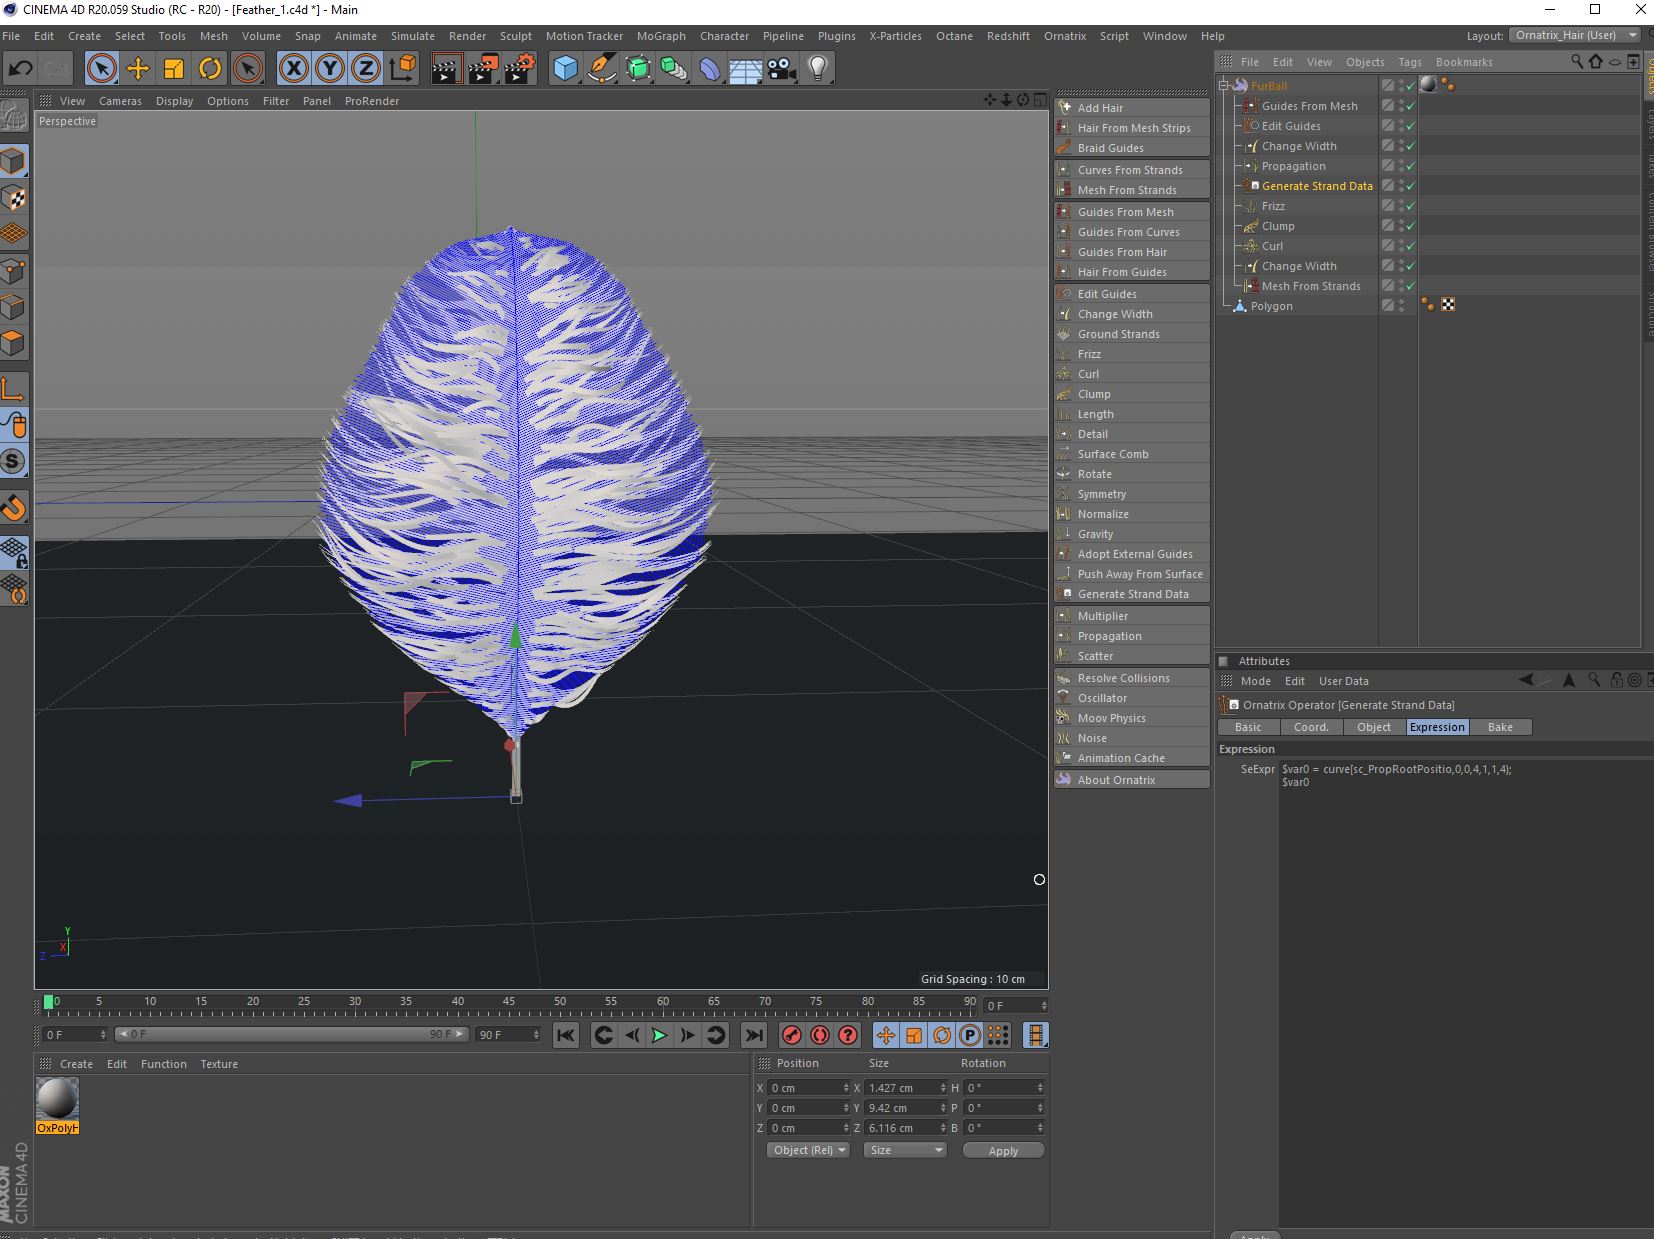Click the Undo arrow icon
Image resolution: width=1654 pixels, height=1239 pixels.
point(20,68)
